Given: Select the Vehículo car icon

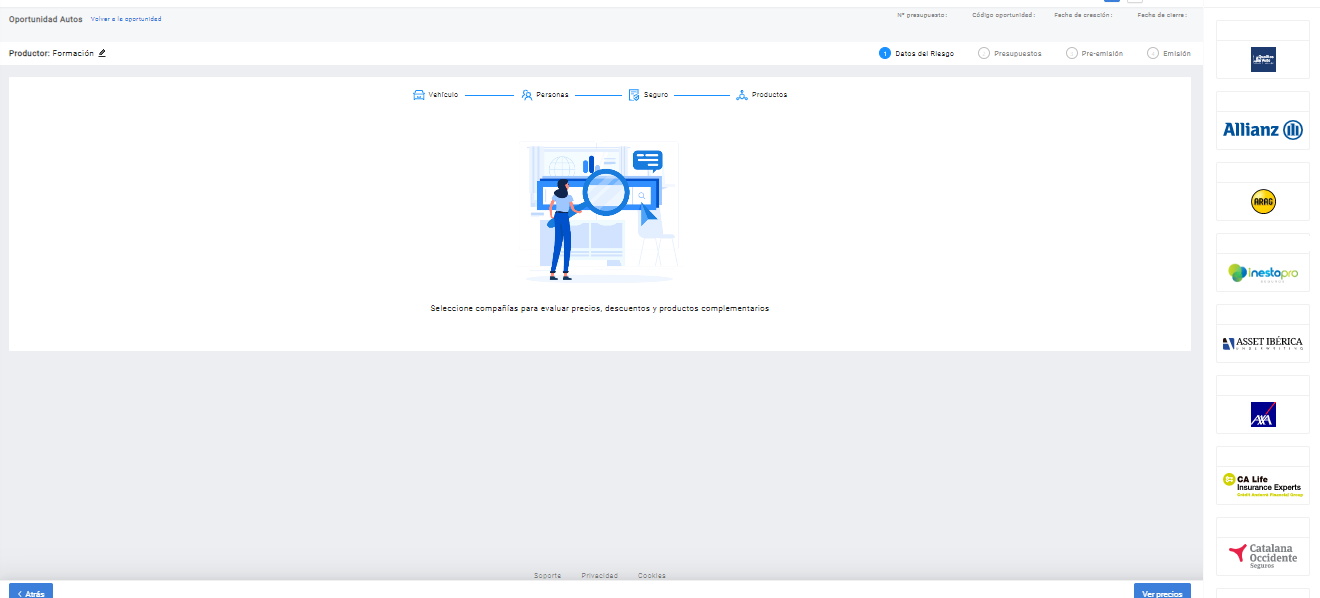Looking at the screenshot, I should pyautogui.click(x=419, y=95).
